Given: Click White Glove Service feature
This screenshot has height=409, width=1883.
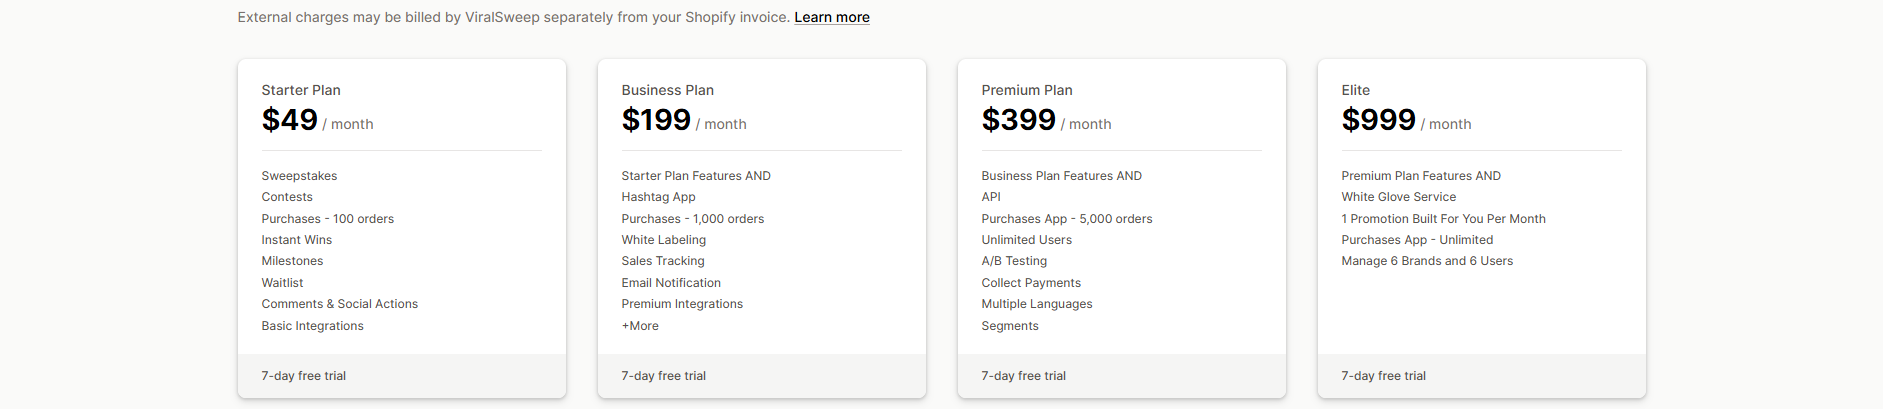Looking at the screenshot, I should 1398,197.
